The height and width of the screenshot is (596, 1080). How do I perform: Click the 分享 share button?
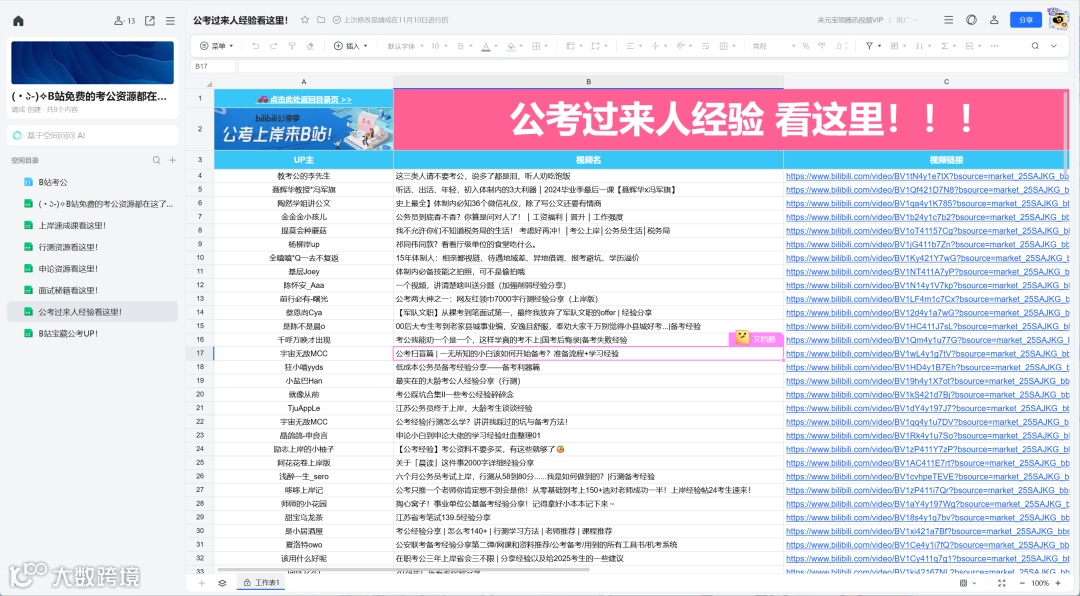1026,20
